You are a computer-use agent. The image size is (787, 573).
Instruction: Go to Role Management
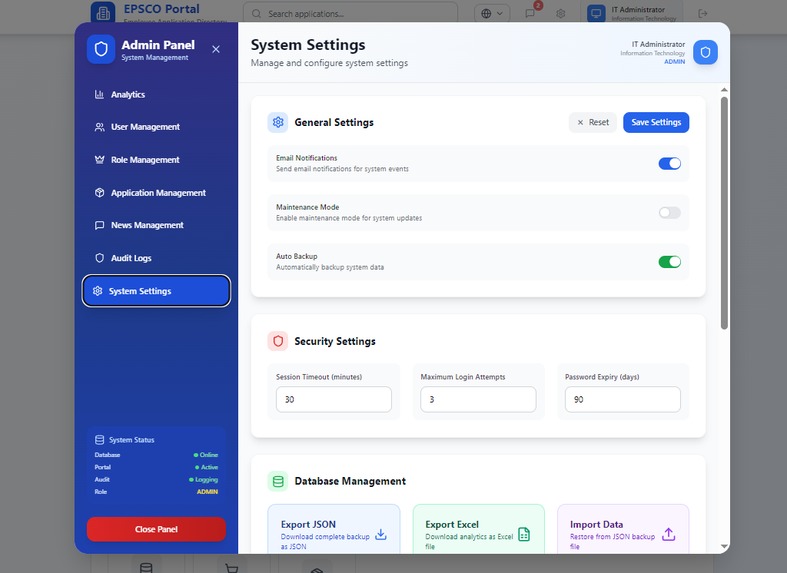156,160
